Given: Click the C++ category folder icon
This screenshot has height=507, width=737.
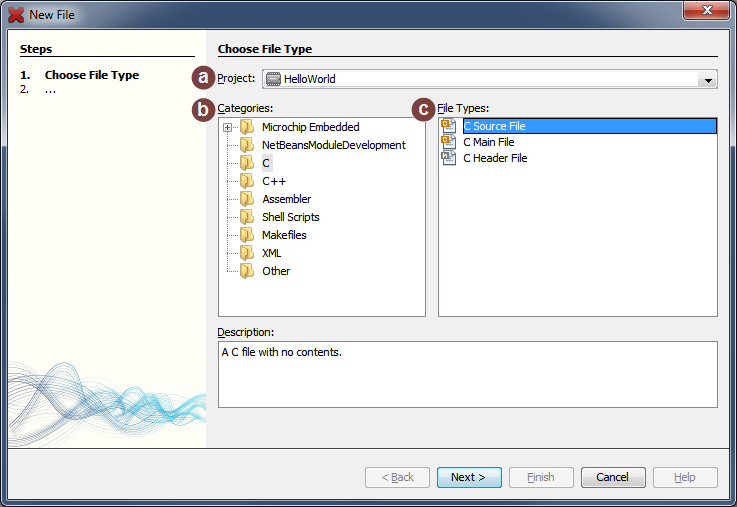Looking at the screenshot, I should click(246, 181).
